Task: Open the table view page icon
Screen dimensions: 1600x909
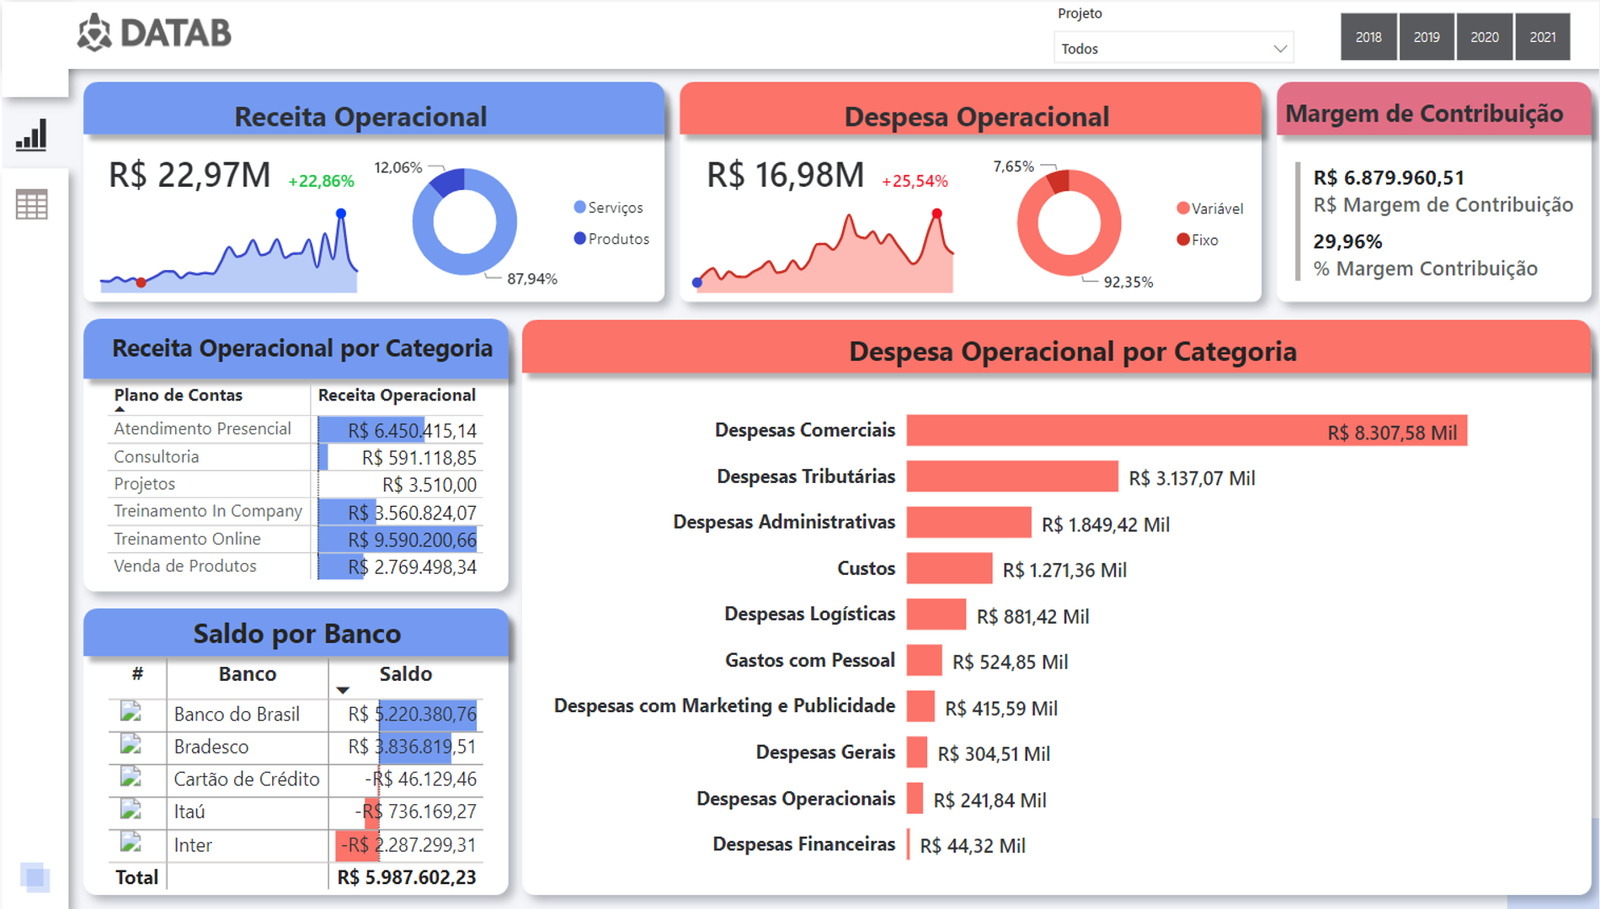Action: pos(32,205)
